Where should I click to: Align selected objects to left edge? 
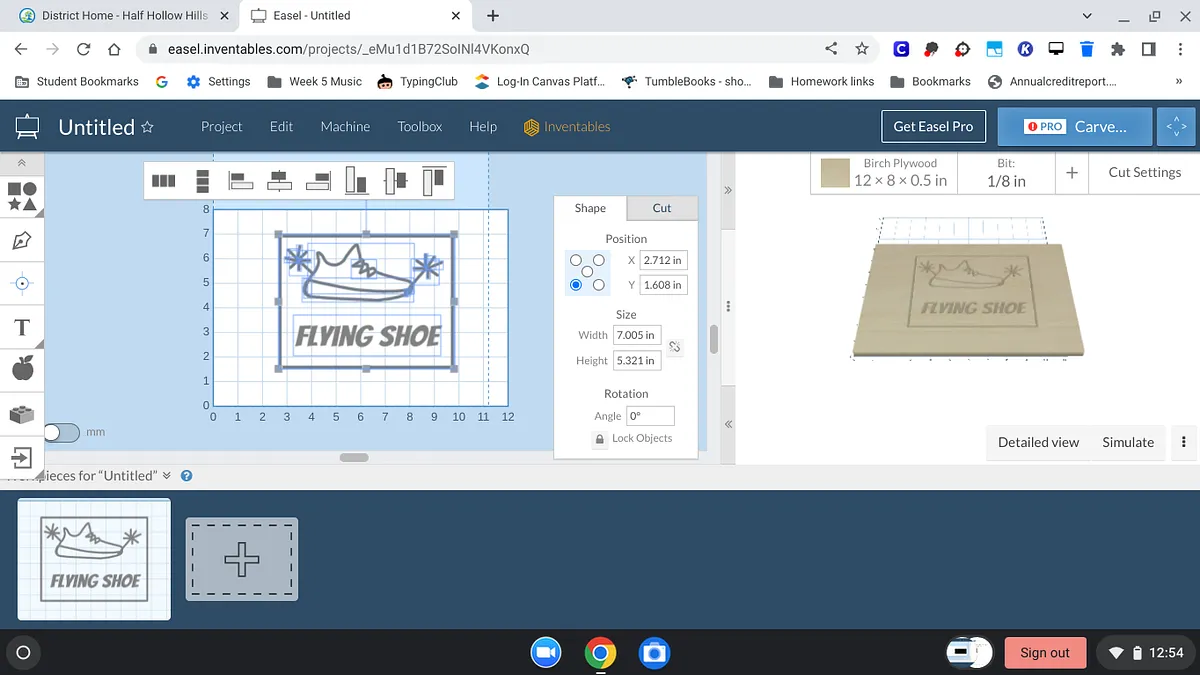click(241, 181)
